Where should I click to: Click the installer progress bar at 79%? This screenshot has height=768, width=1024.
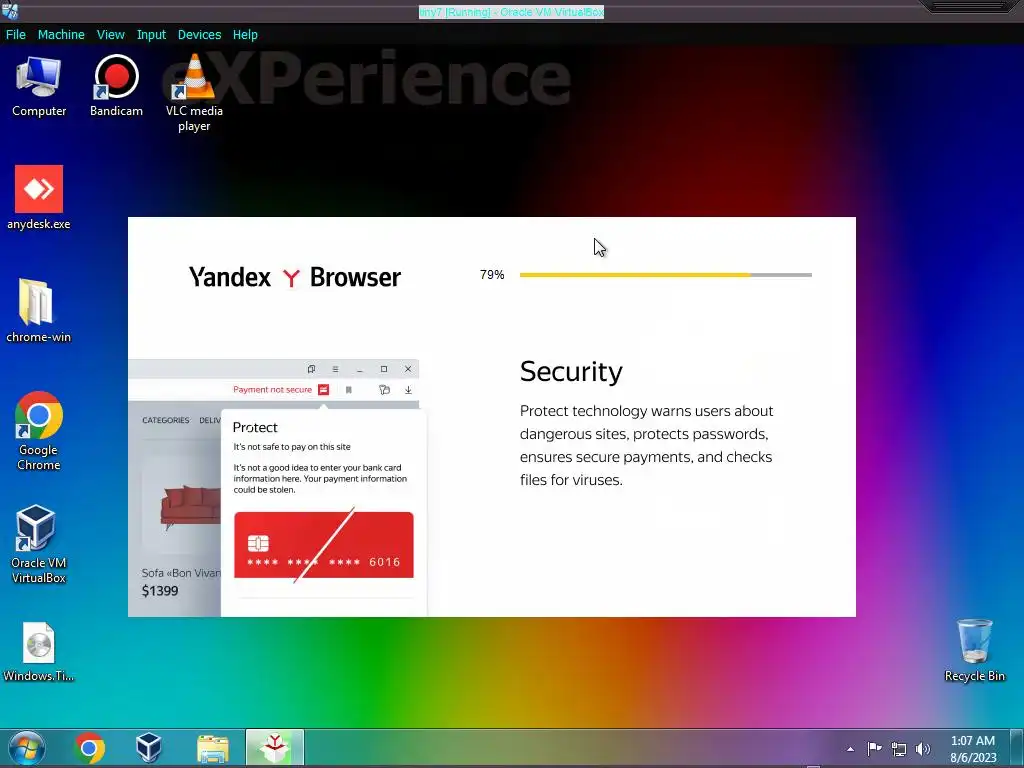point(665,275)
